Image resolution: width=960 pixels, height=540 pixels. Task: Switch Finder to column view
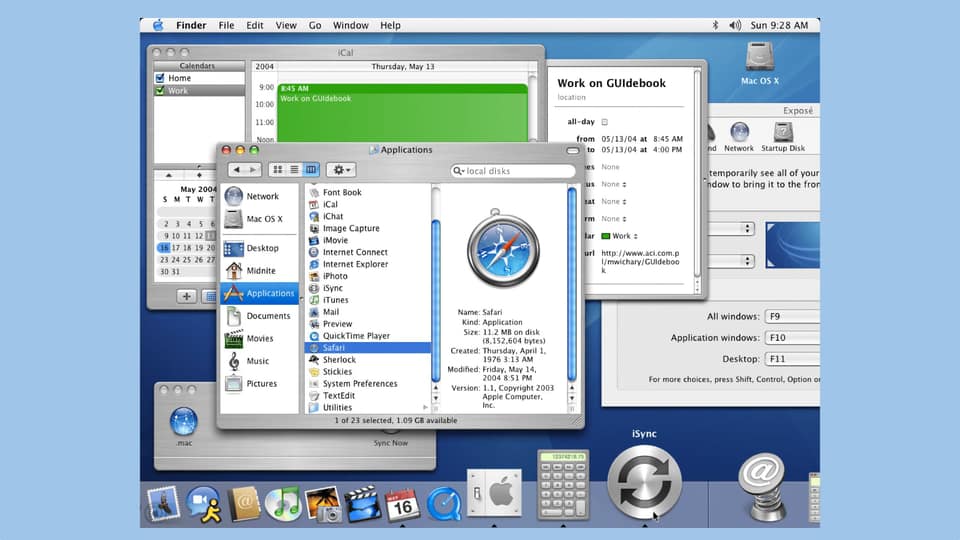point(310,170)
